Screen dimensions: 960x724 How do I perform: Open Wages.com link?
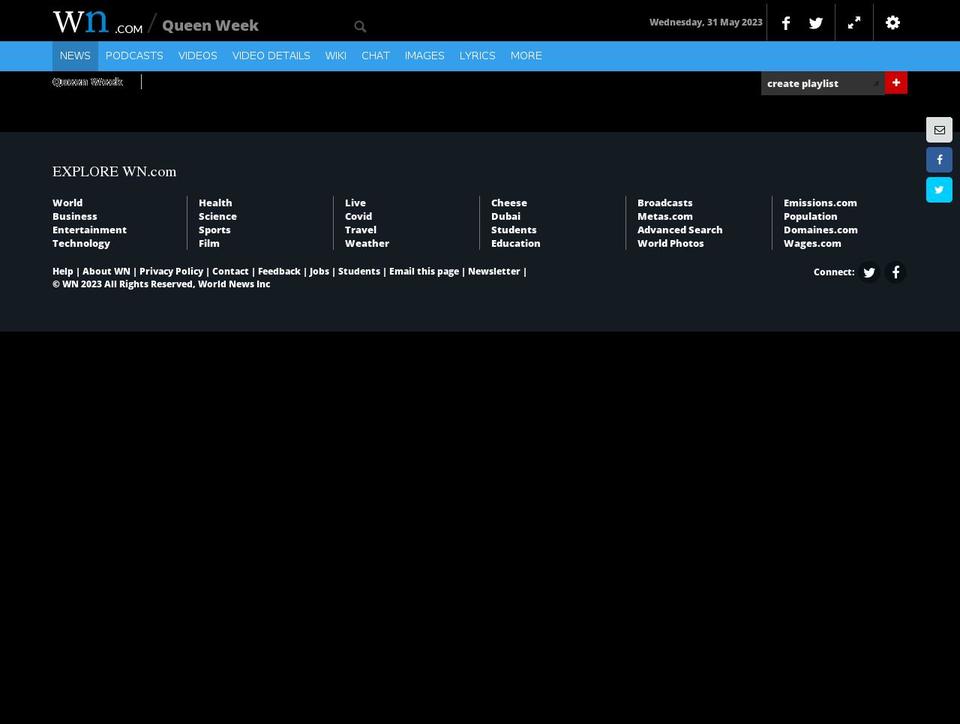click(x=812, y=243)
